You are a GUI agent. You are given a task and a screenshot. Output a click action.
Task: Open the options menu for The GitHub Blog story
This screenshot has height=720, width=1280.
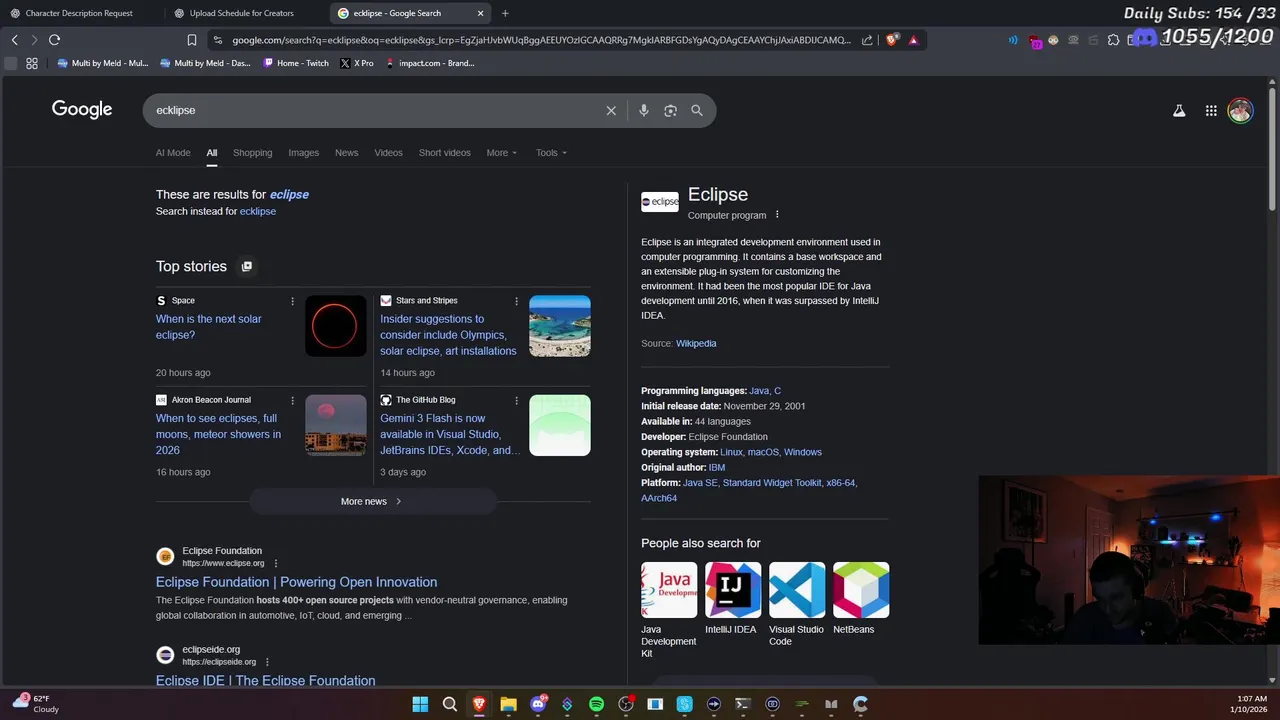pos(516,400)
